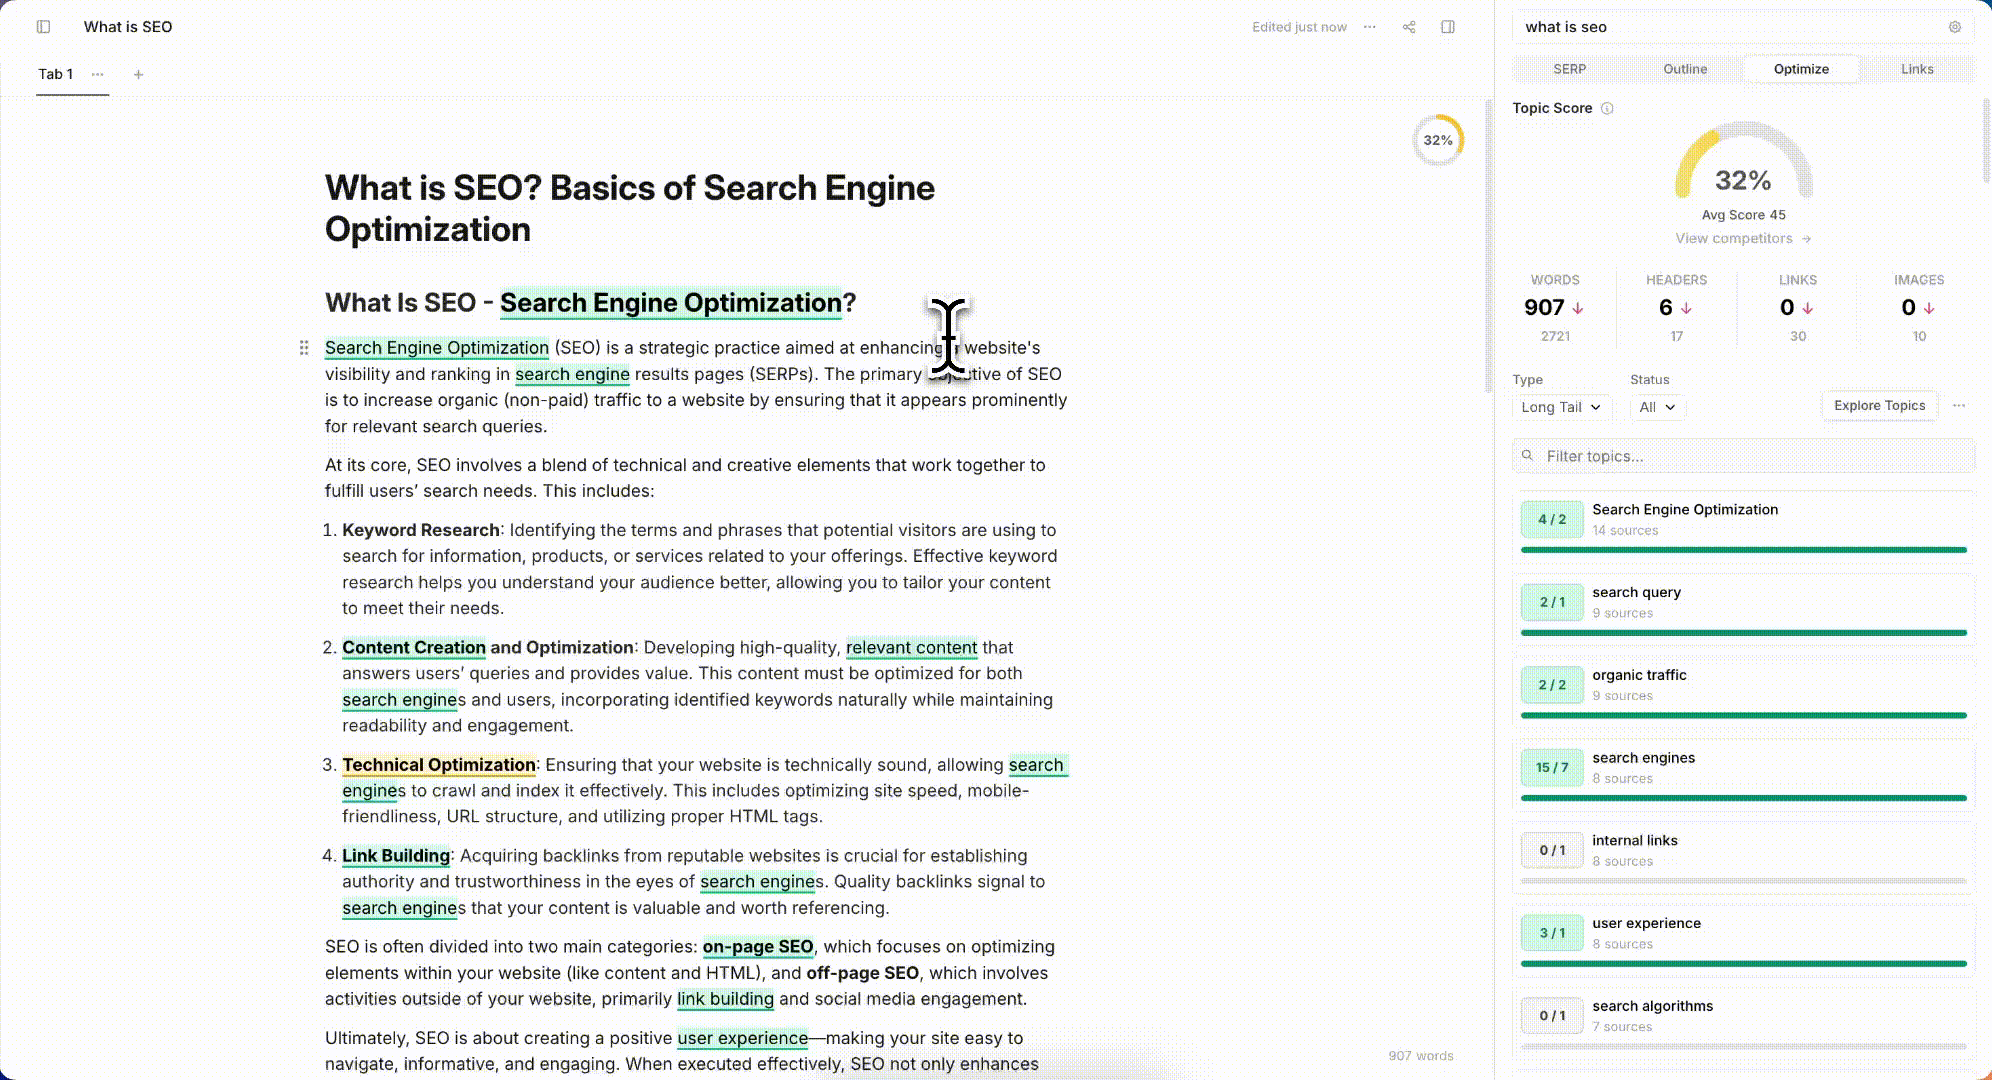Click the 32% Topic Score gauge
Viewport: 1992px width, 1080px height.
coord(1743,180)
